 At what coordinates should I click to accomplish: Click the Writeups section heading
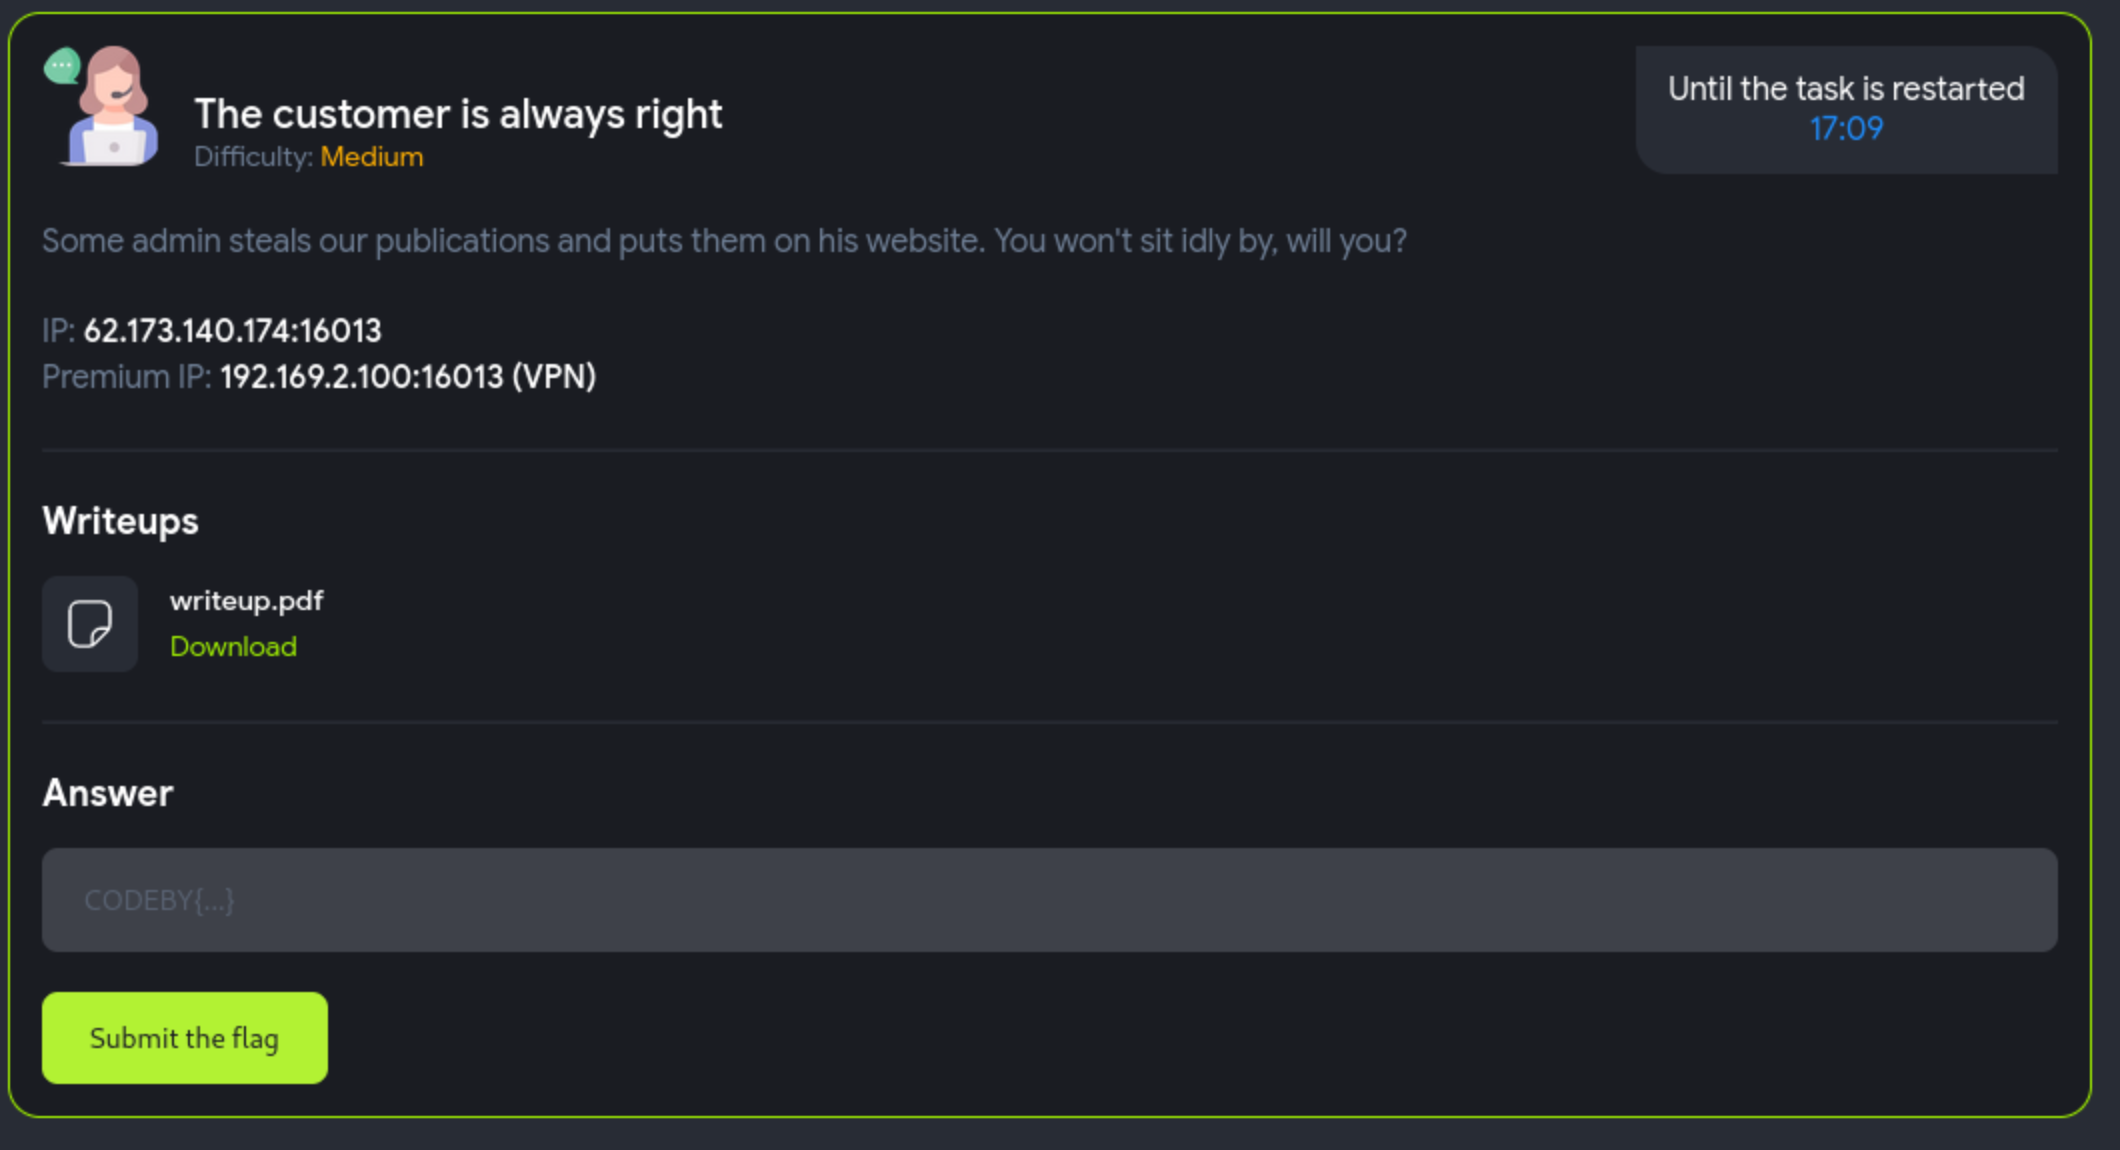(120, 521)
